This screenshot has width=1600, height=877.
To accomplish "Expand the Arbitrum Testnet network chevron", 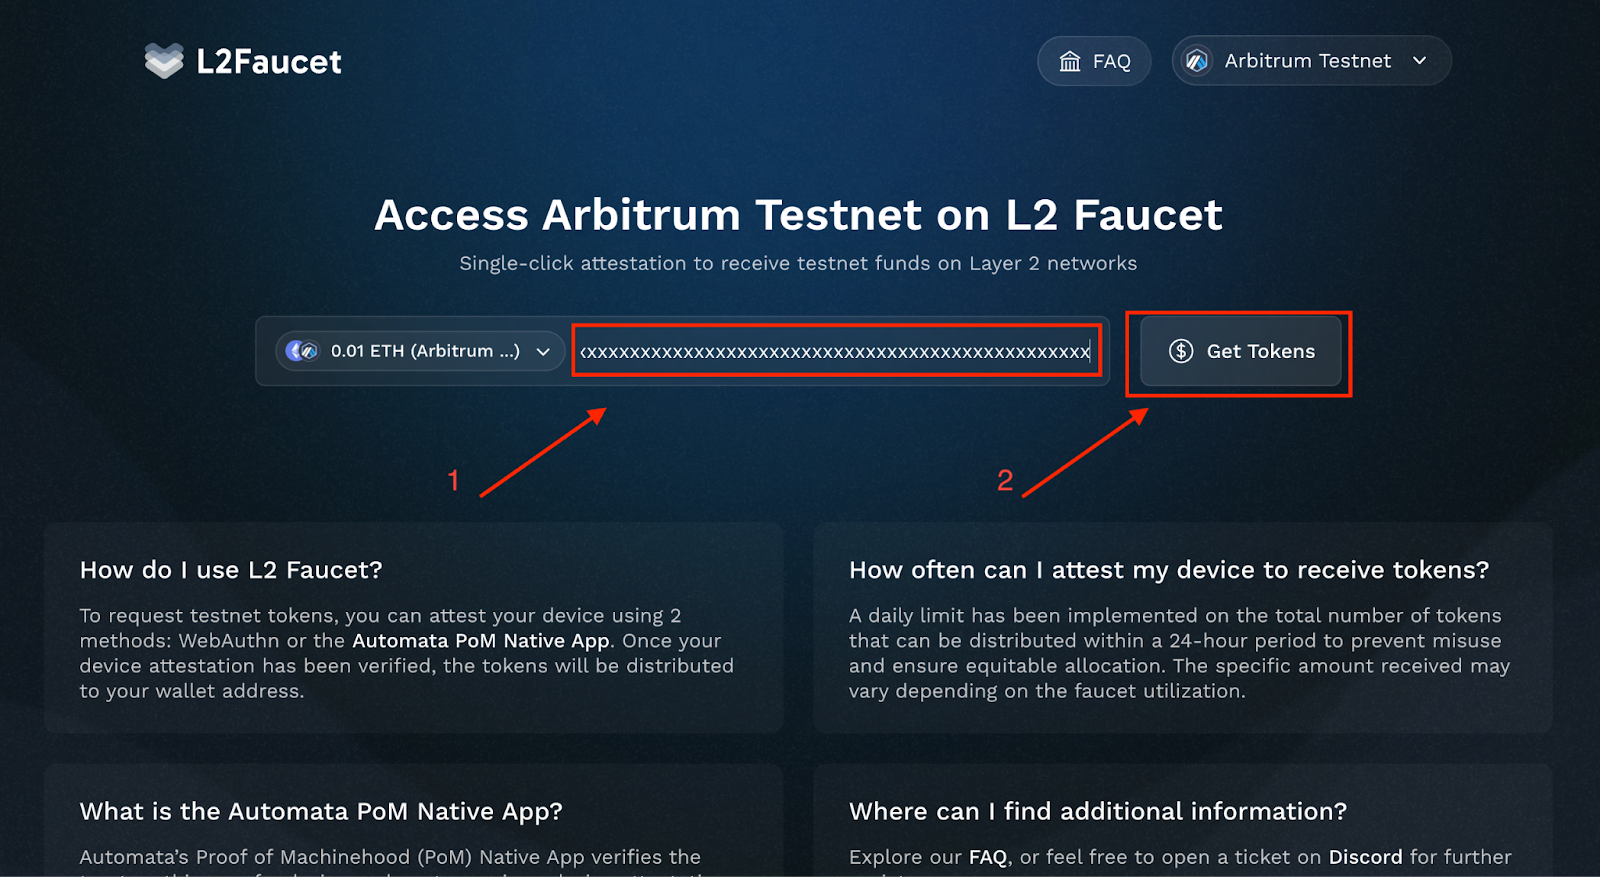I will pos(1420,61).
